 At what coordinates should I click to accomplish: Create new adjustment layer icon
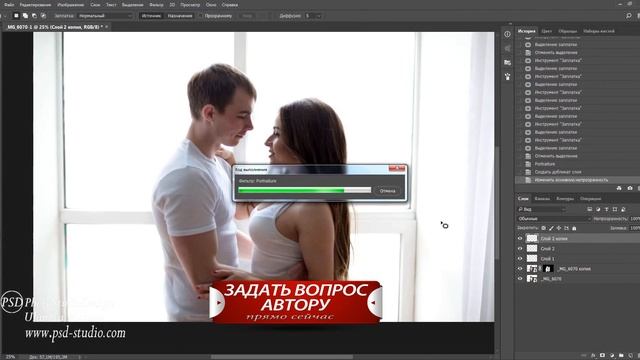pos(612,356)
